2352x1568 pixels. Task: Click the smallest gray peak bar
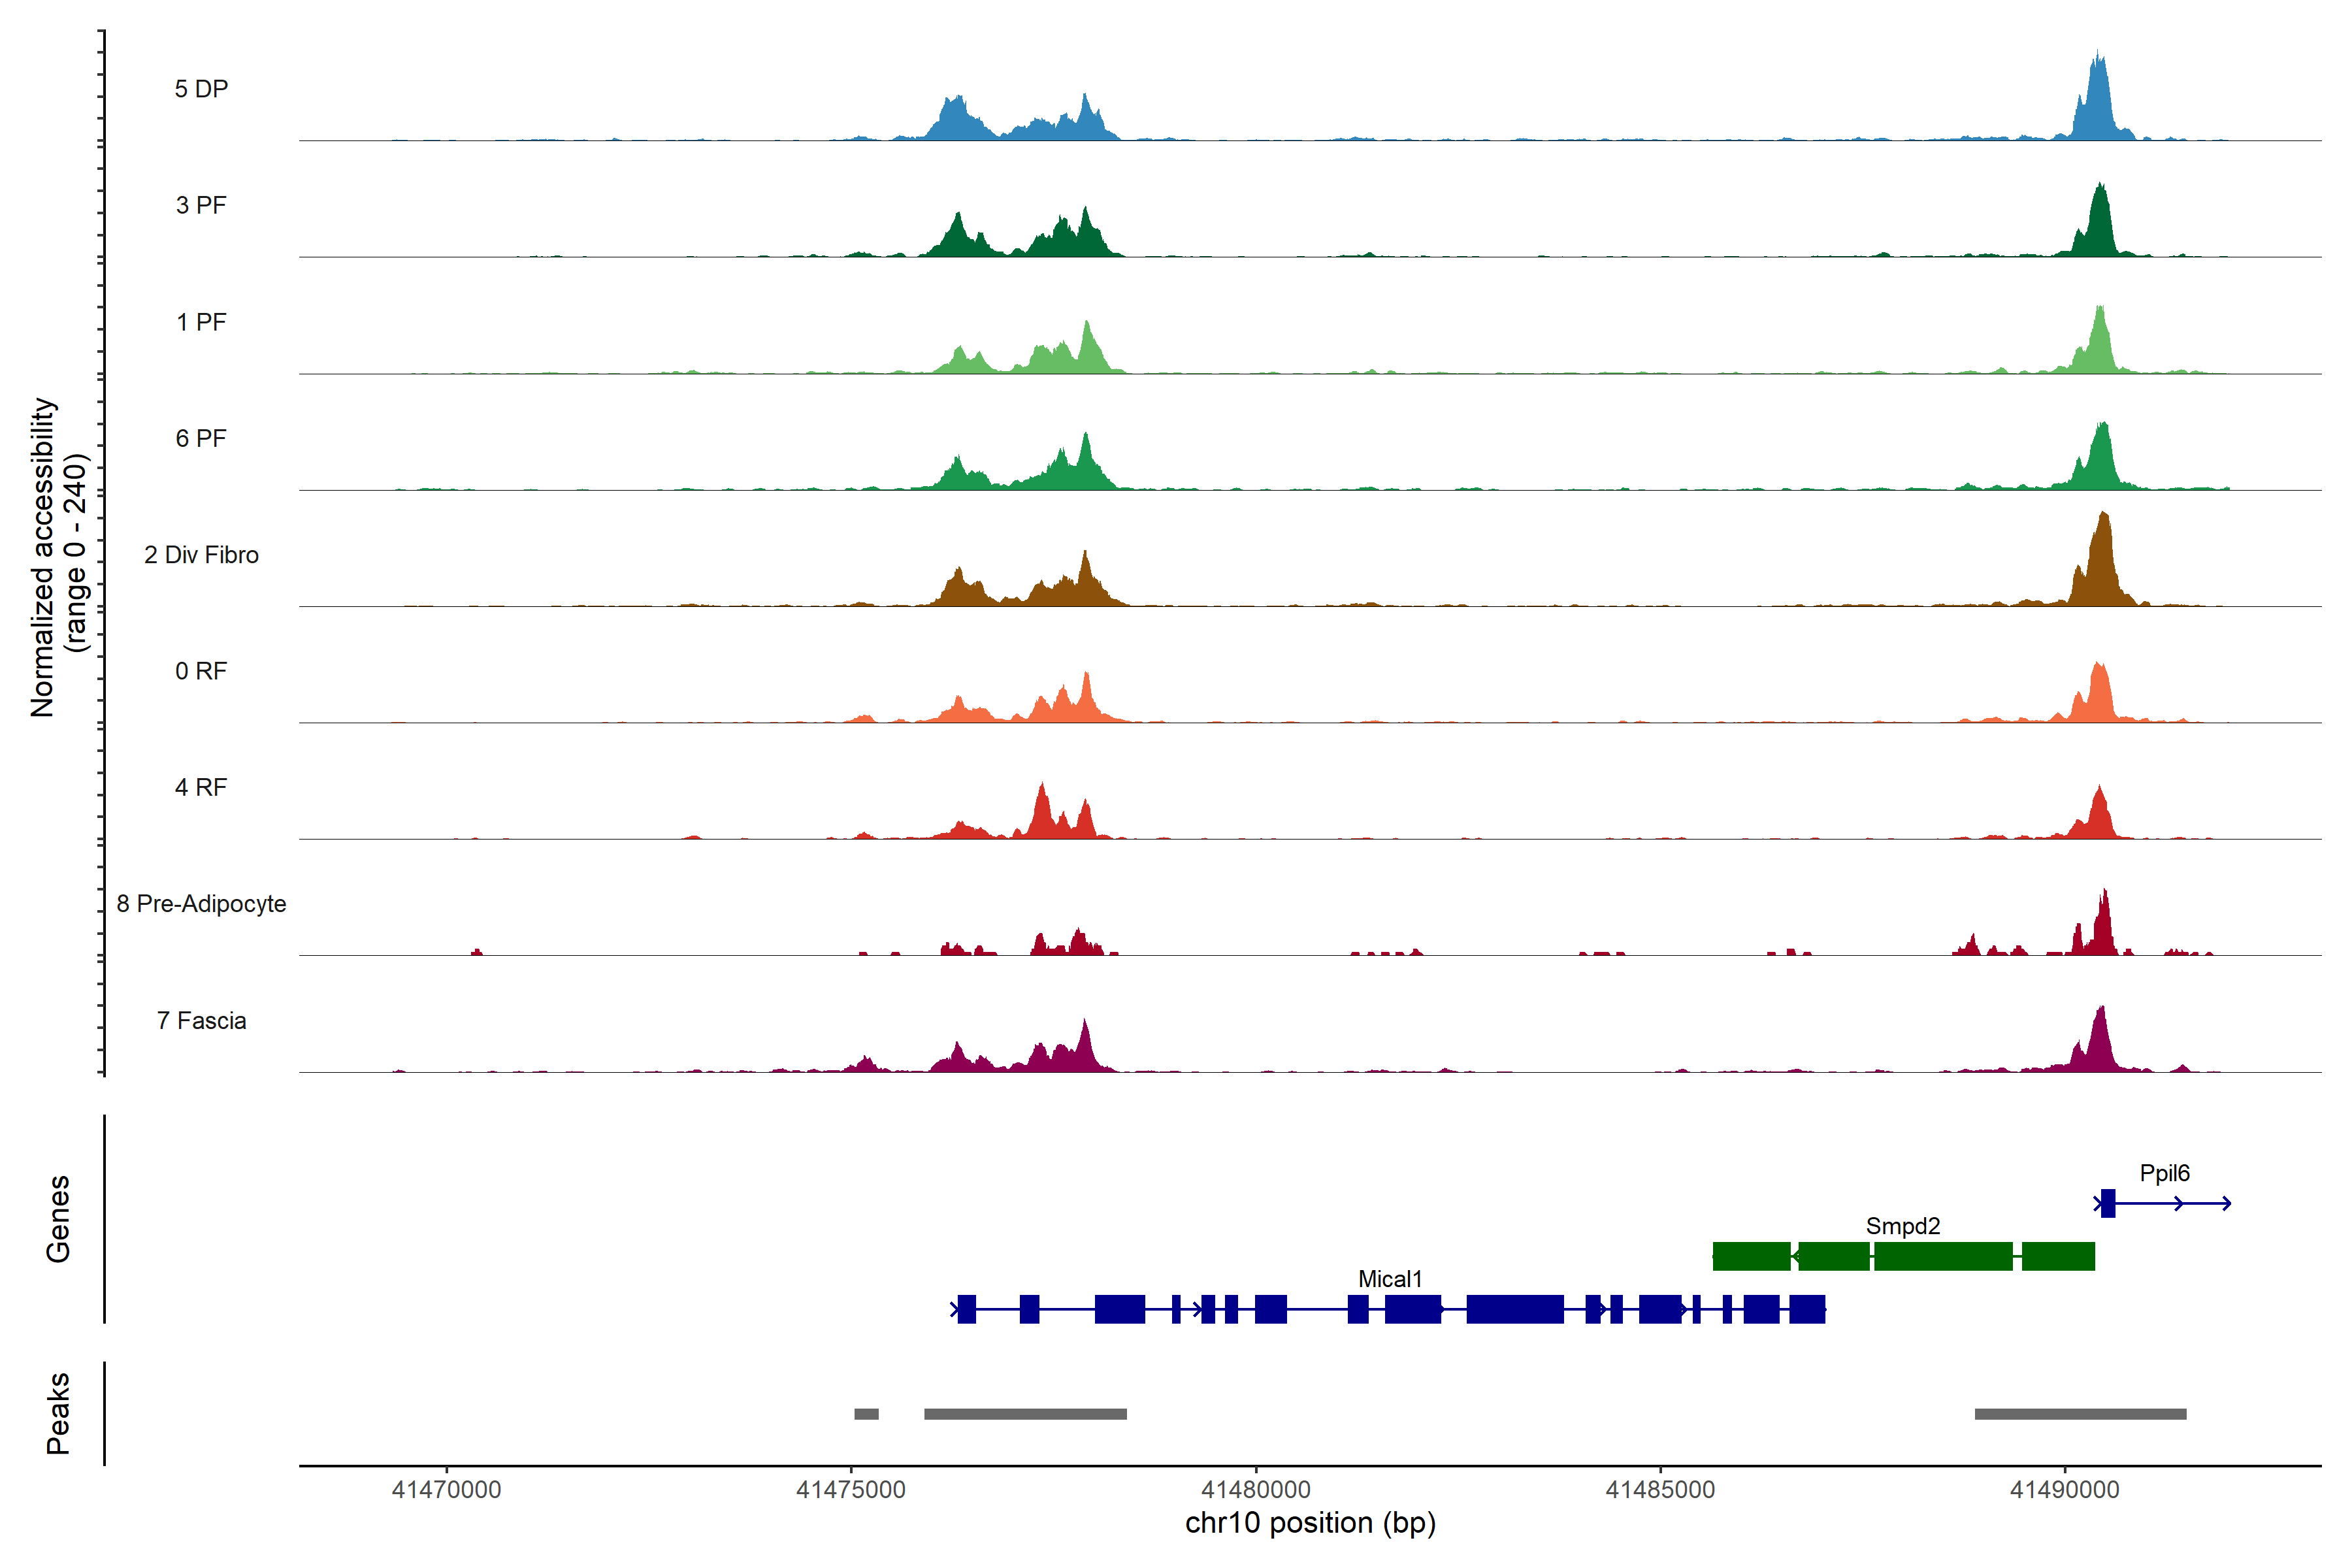pyautogui.click(x=866, y=1414)
